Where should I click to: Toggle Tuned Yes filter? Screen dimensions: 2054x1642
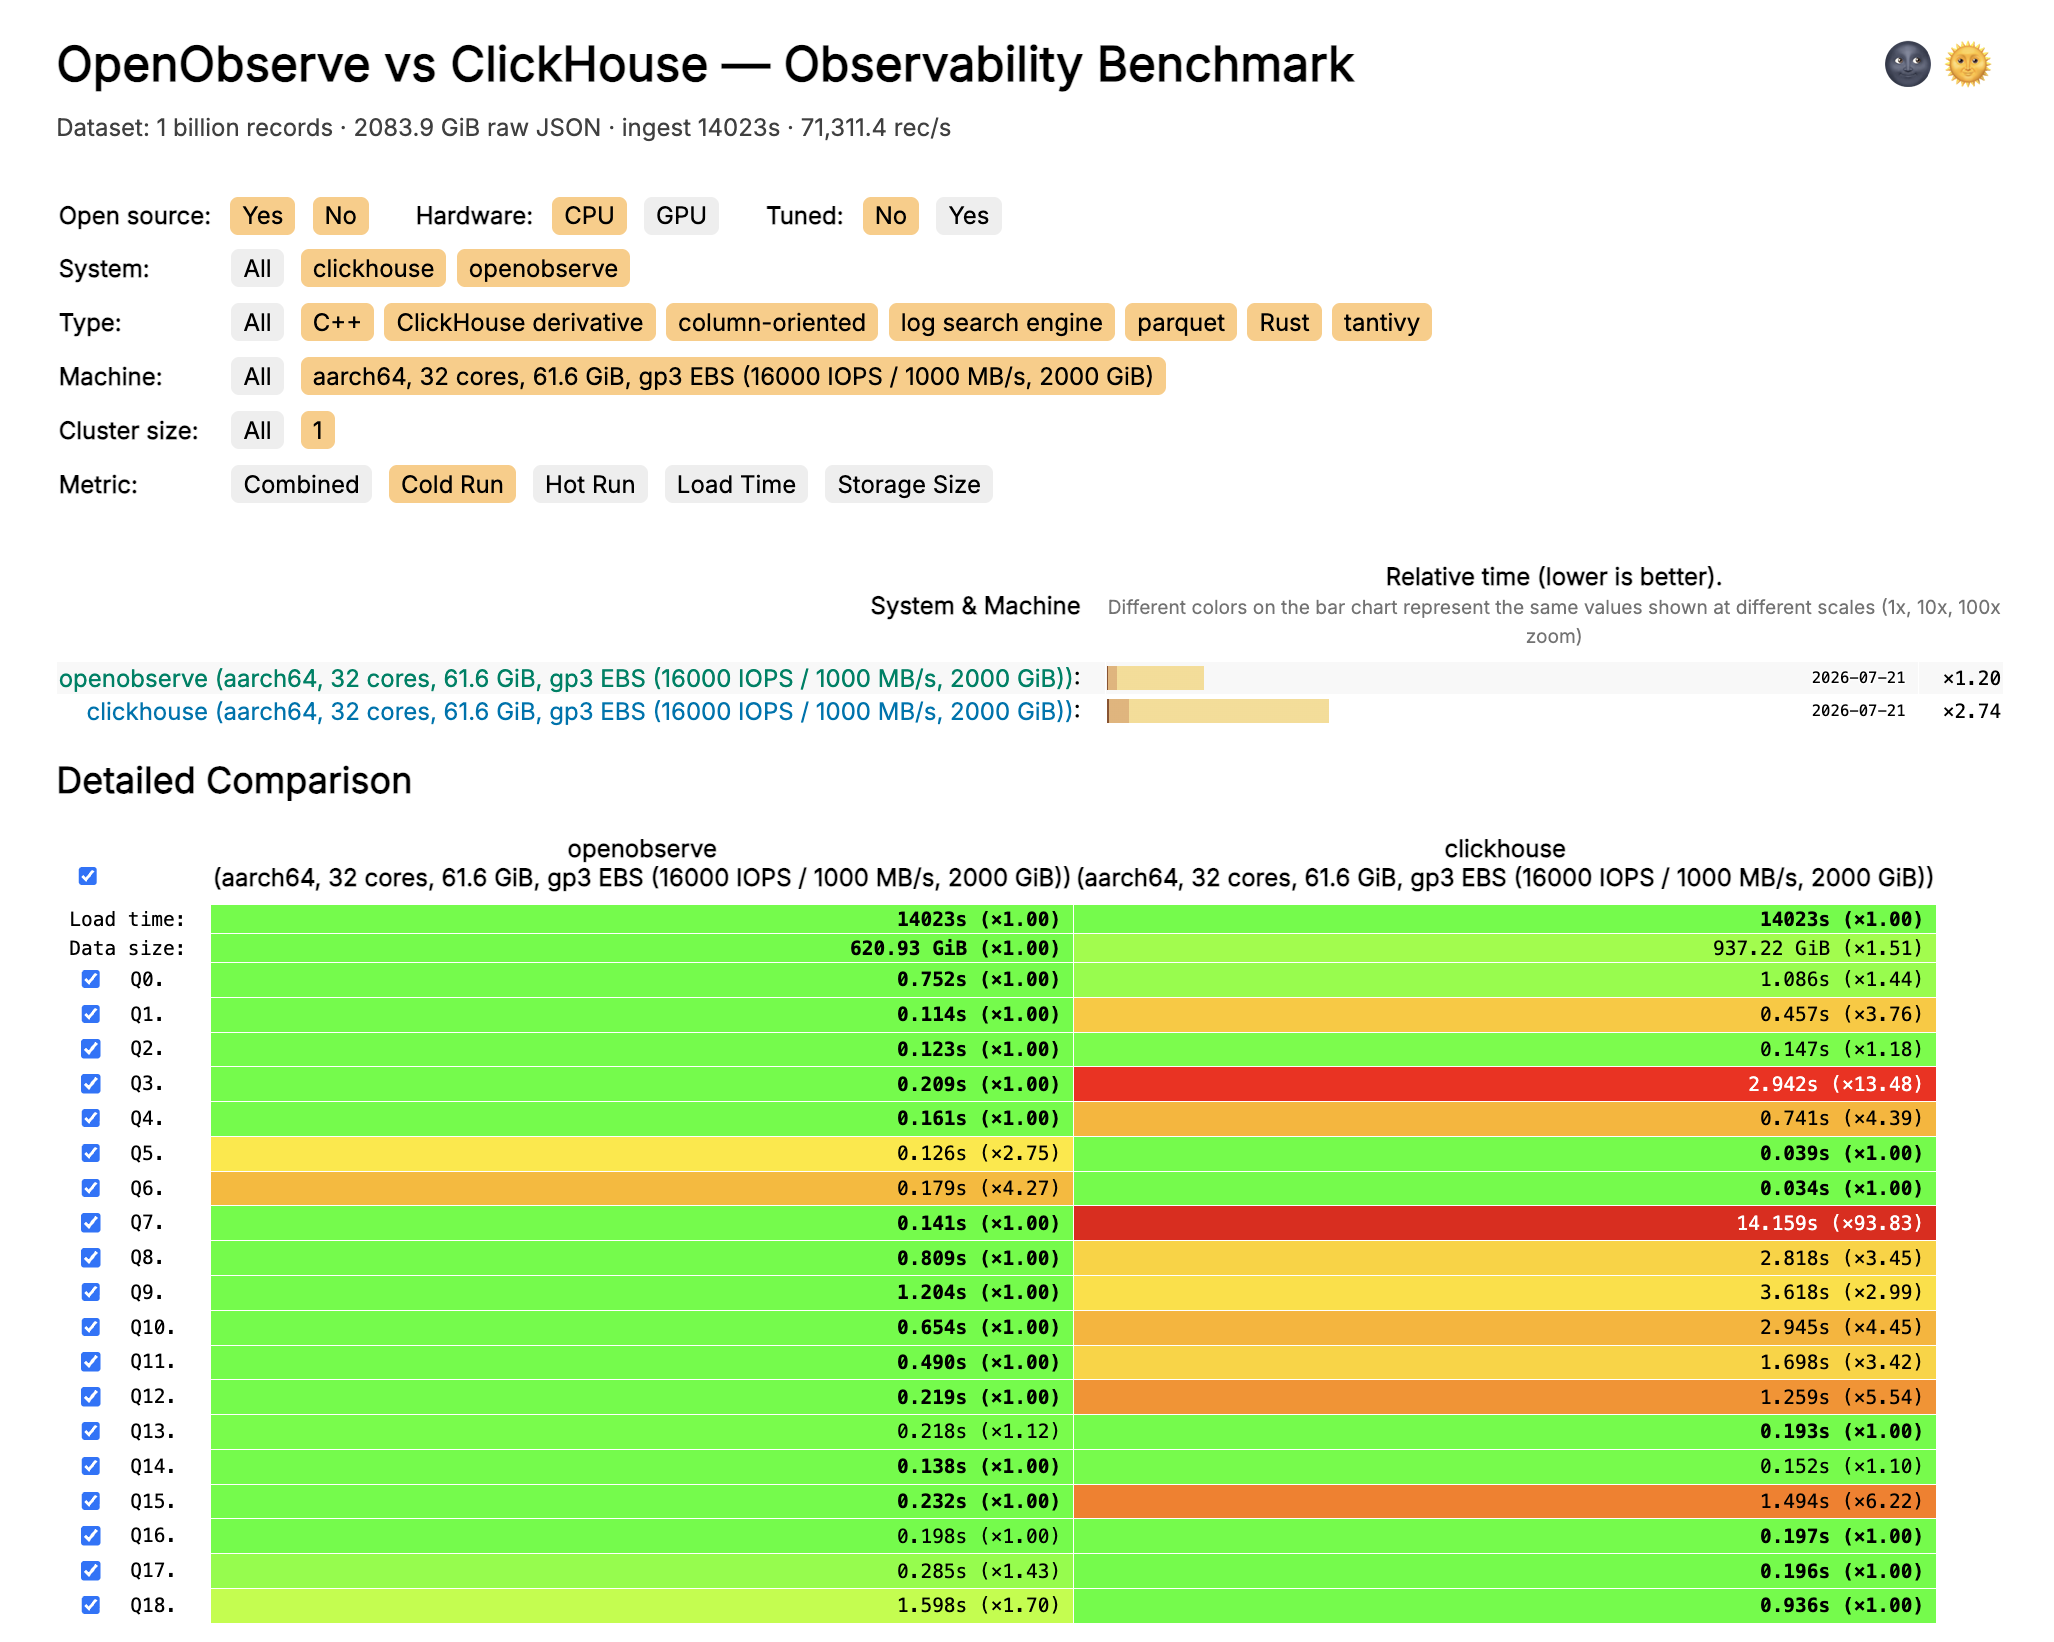click(968, 216)
